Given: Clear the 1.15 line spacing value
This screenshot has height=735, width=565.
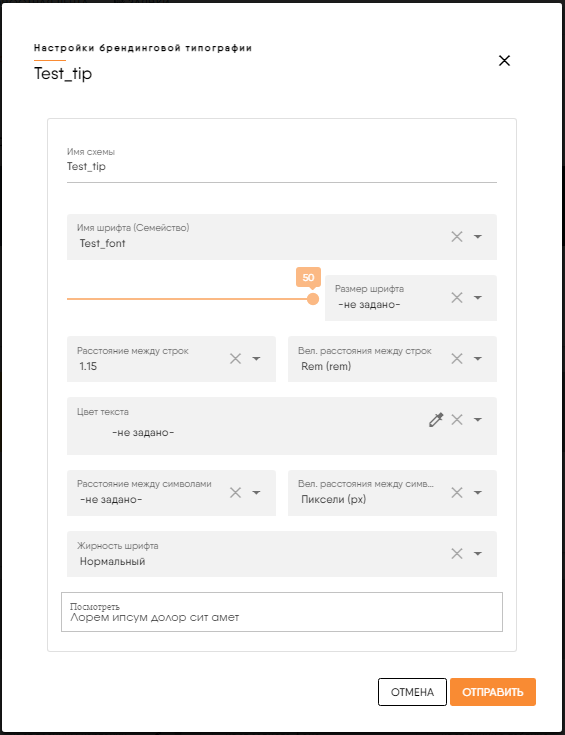Looking at the screenshot, I should pos(235,359).
